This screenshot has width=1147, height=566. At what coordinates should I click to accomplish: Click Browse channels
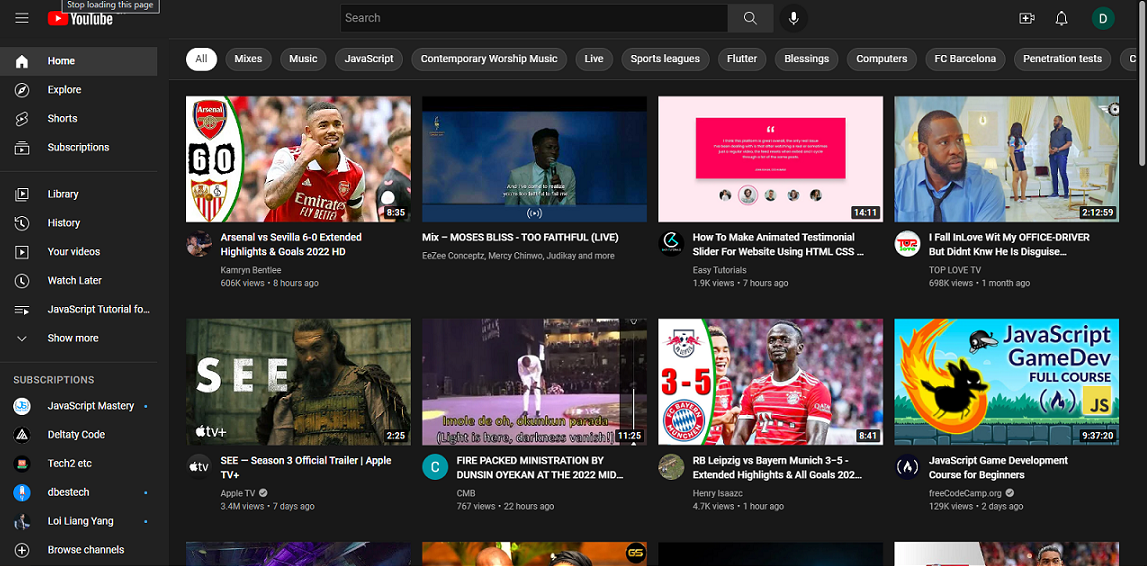(x=86, y=550)
